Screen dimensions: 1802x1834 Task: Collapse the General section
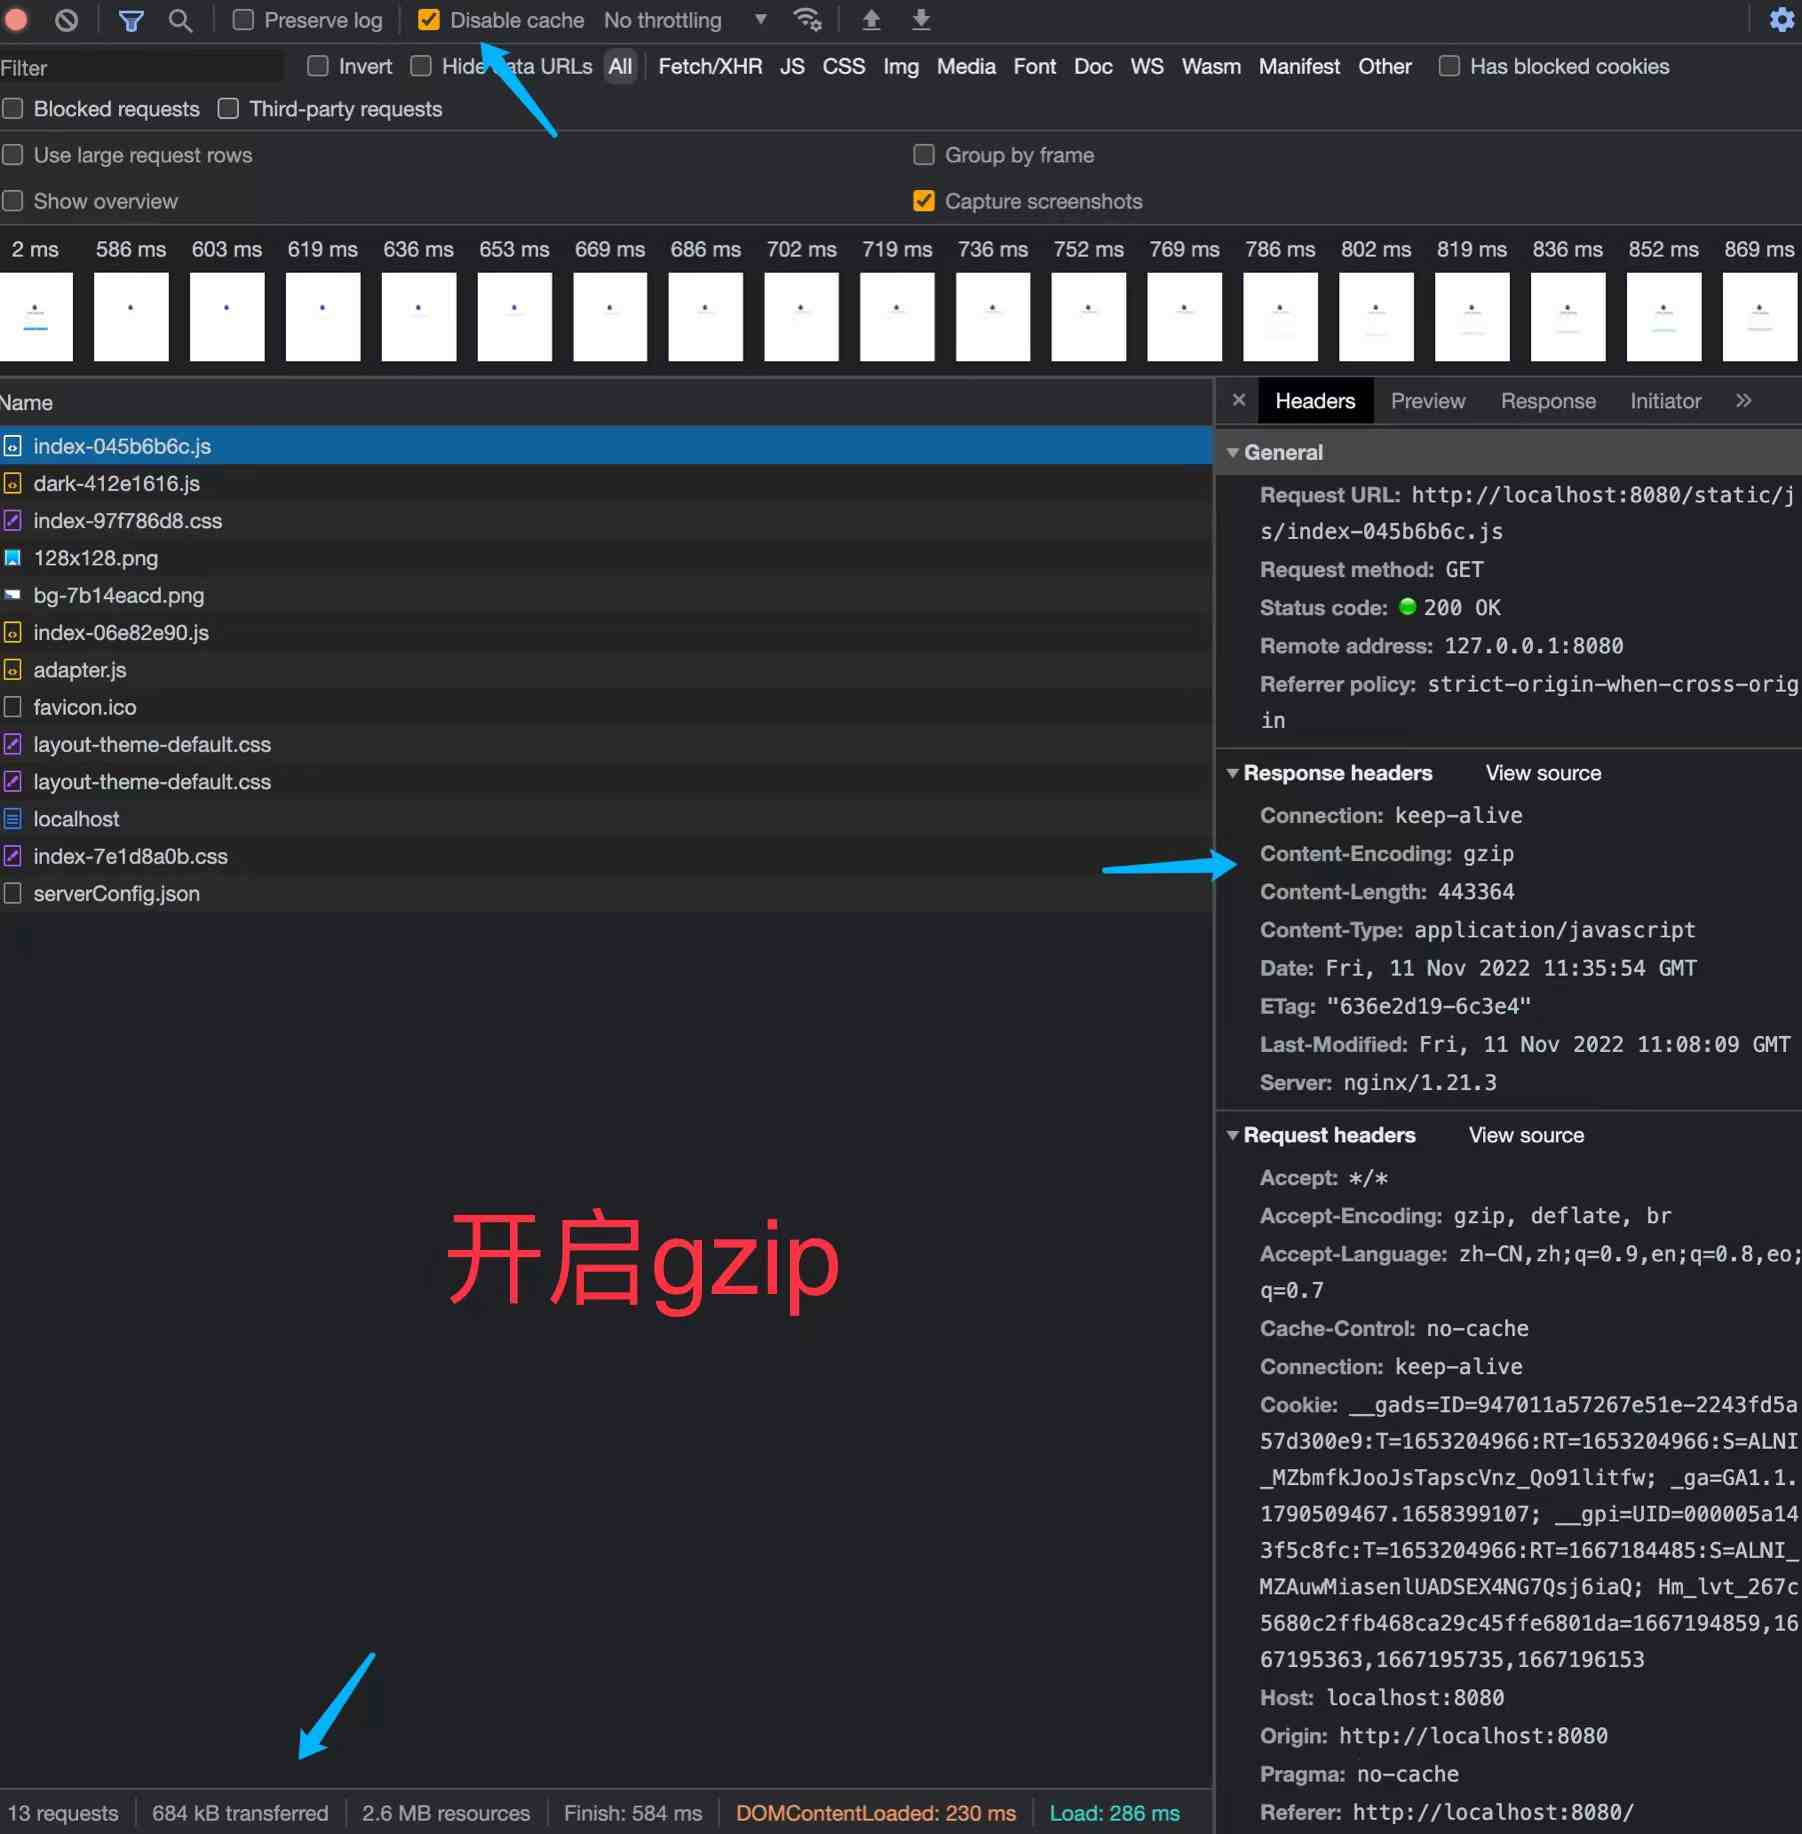click(x=1233, y=453)
